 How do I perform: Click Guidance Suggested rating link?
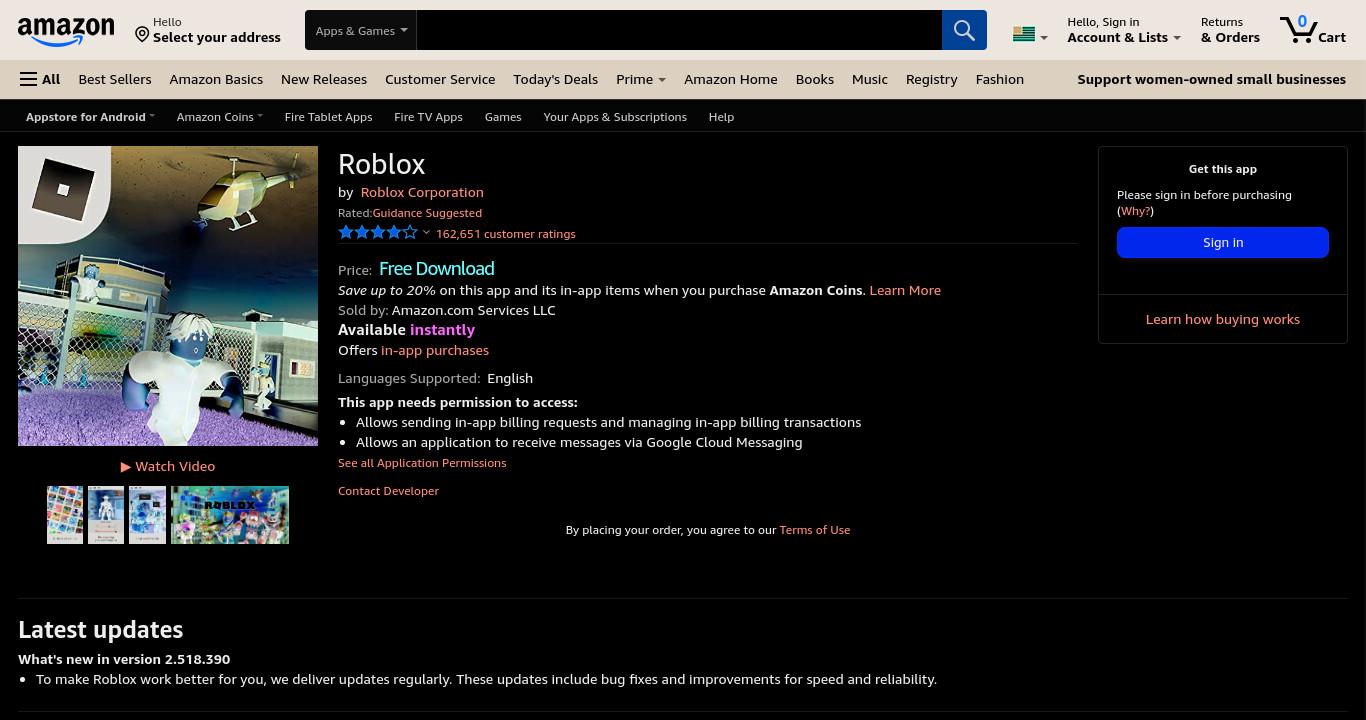(427, 213)
